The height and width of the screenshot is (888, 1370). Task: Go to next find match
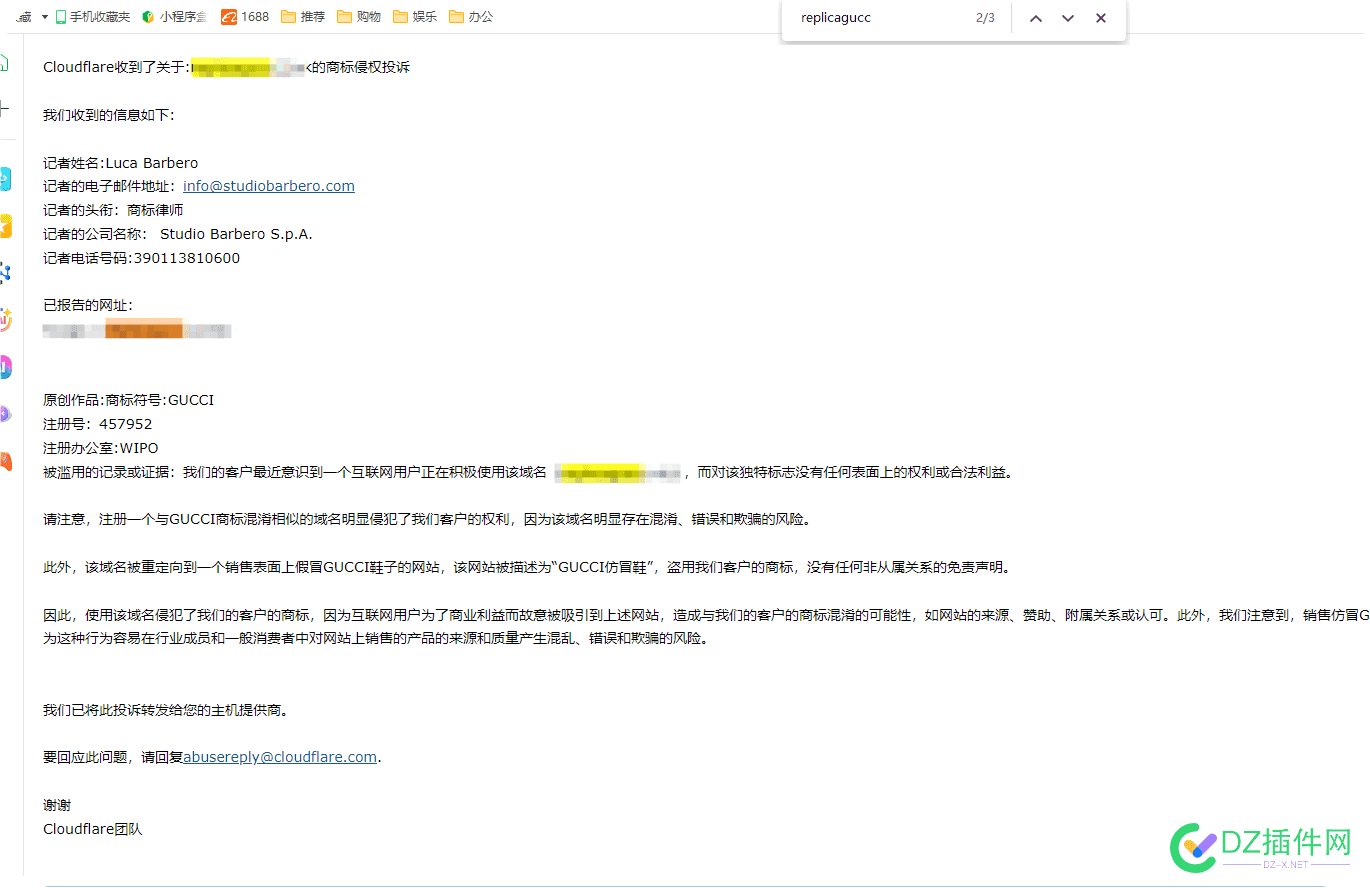(x=1068, y=18)
